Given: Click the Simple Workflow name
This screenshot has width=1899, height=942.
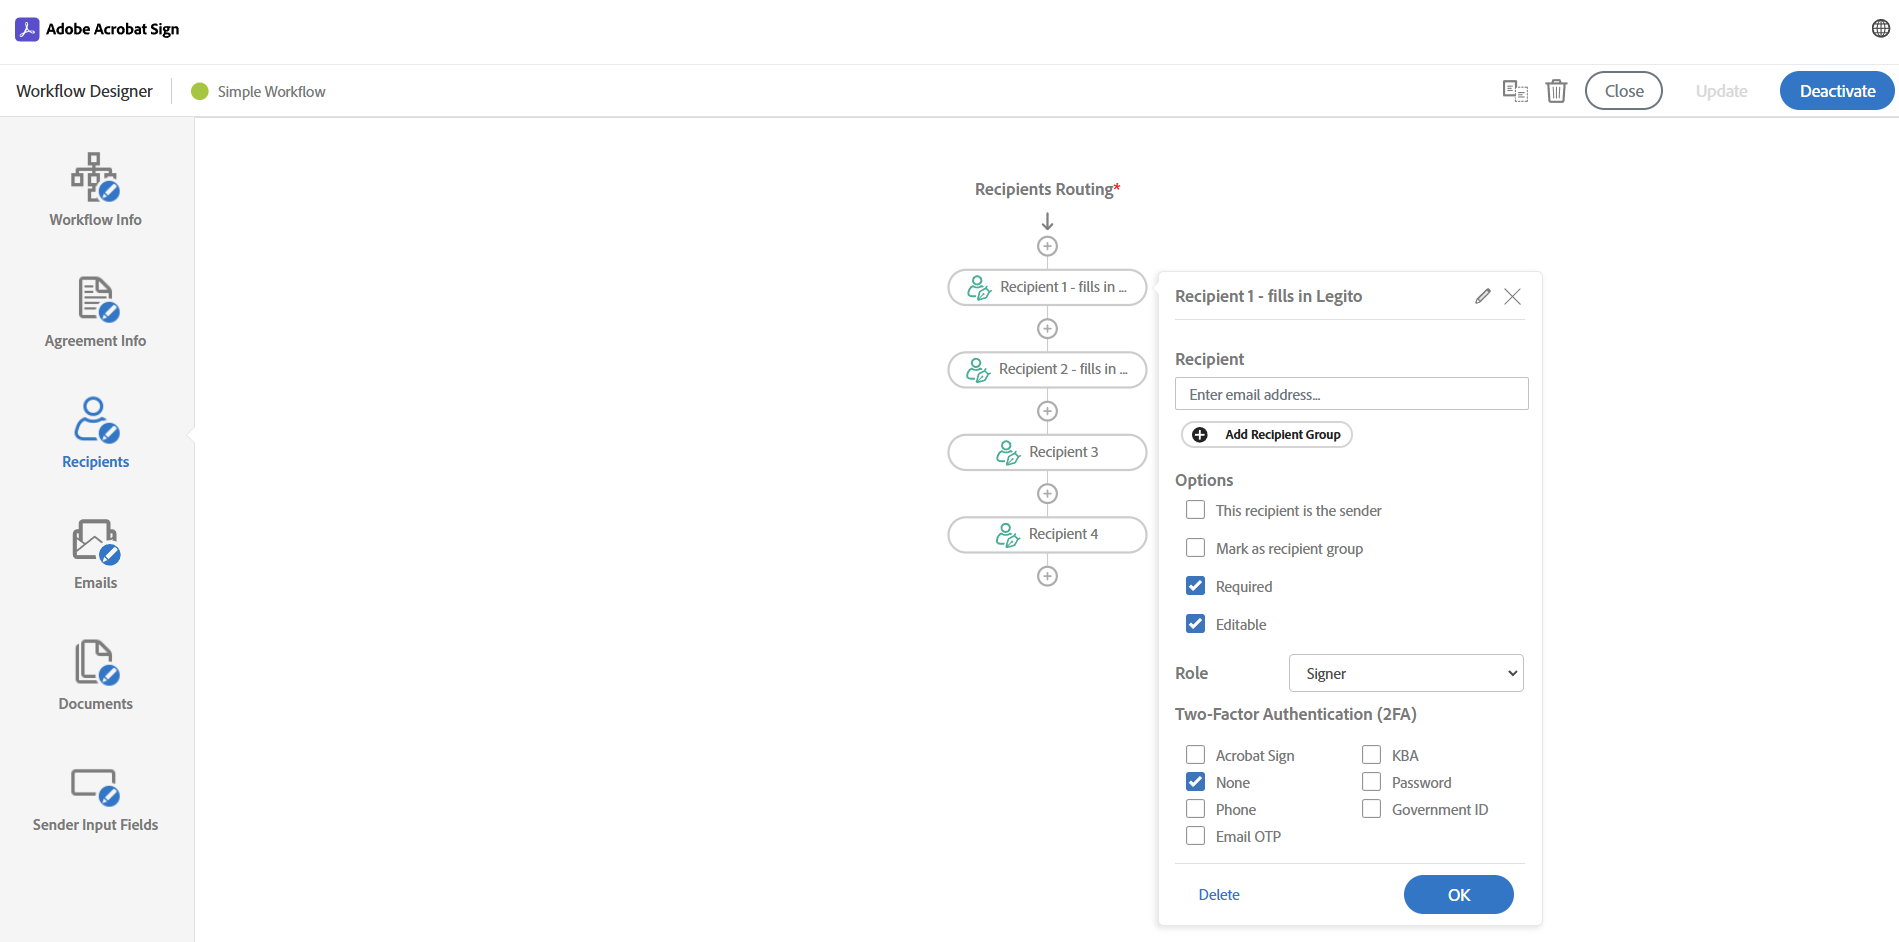Looking at the screenshot, I should [x=272, y=91].
